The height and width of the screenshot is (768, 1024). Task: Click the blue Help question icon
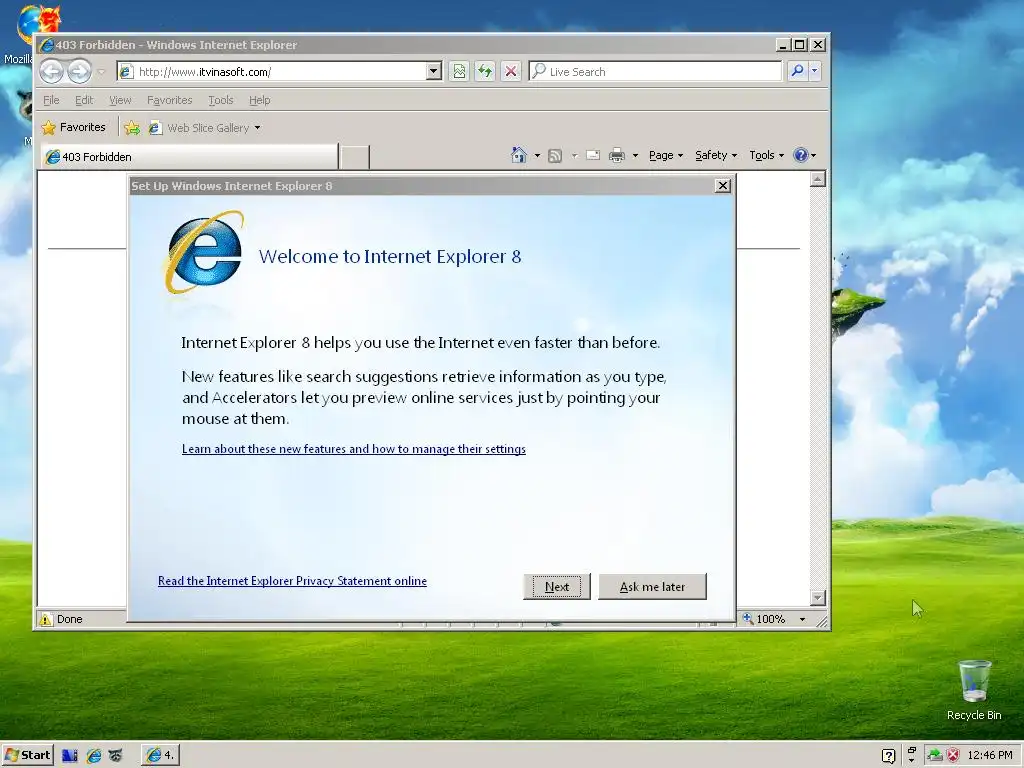coord(801,155)
